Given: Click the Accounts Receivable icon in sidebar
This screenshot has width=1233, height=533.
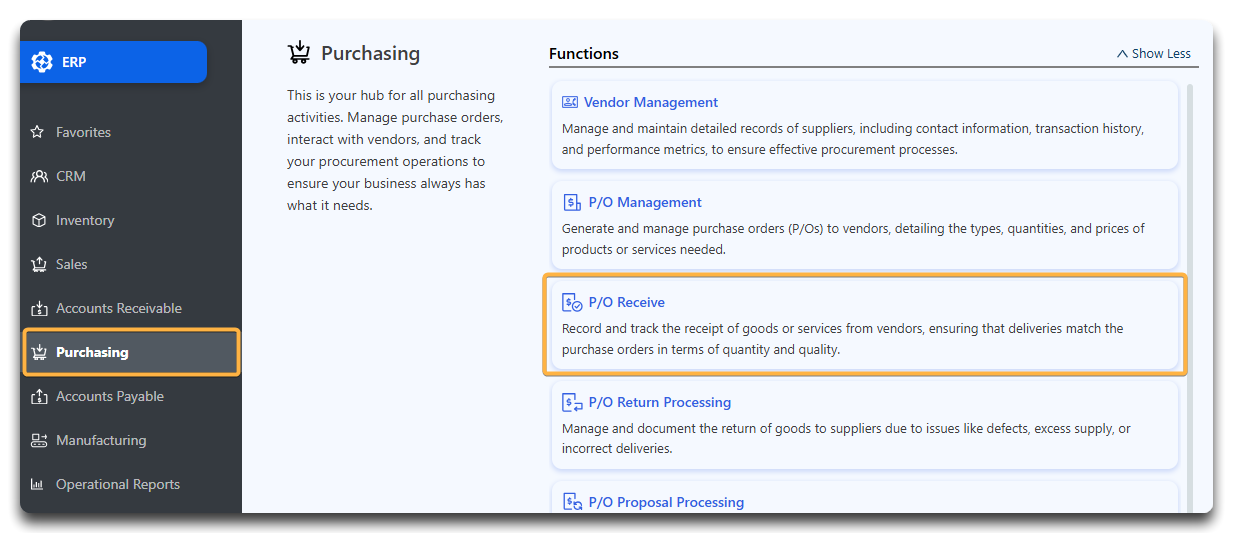Looking at the screenshot, I should 38,308.
